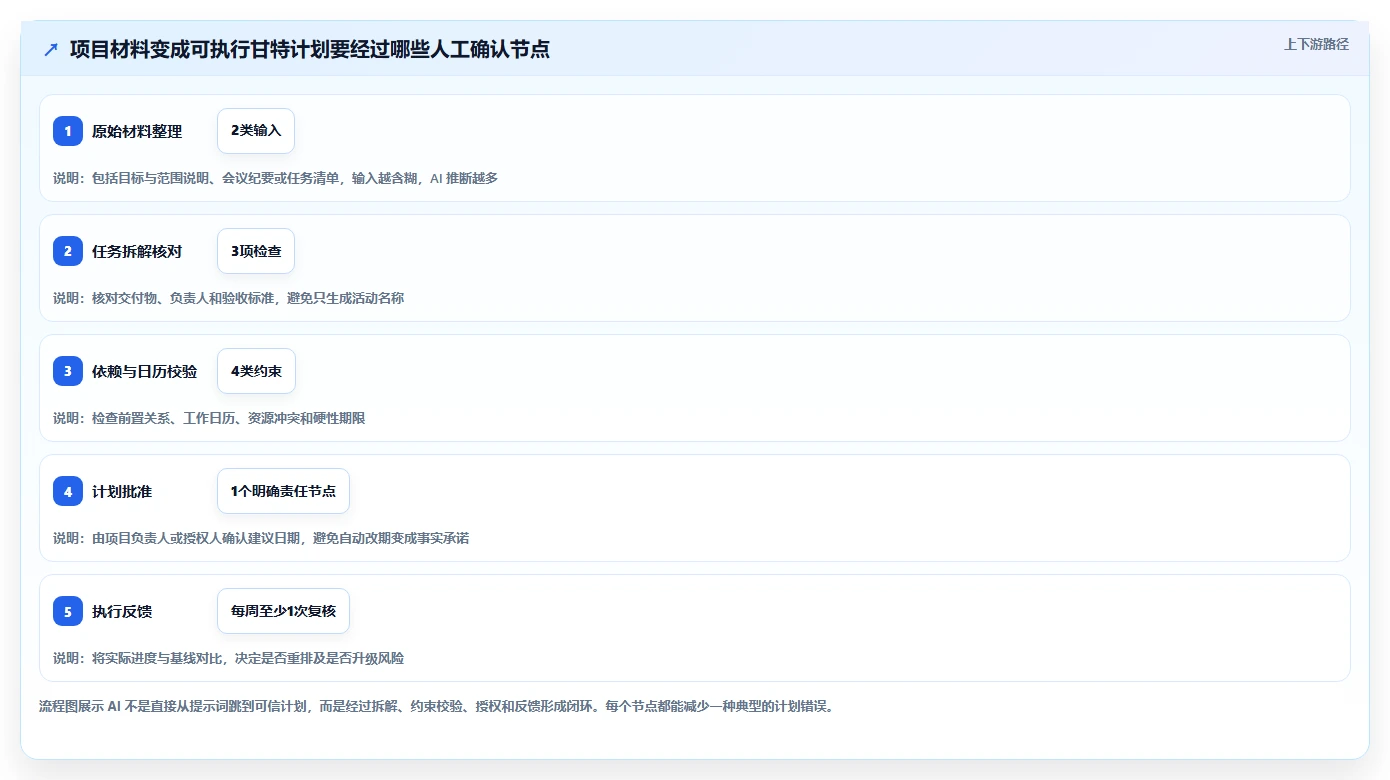The width and height of the screenshot is (1390, 780).
Task: Click the title 项目材料变成可执行甘特计划要经过哪些人工确认节点
Action: [x=310, y=49]
